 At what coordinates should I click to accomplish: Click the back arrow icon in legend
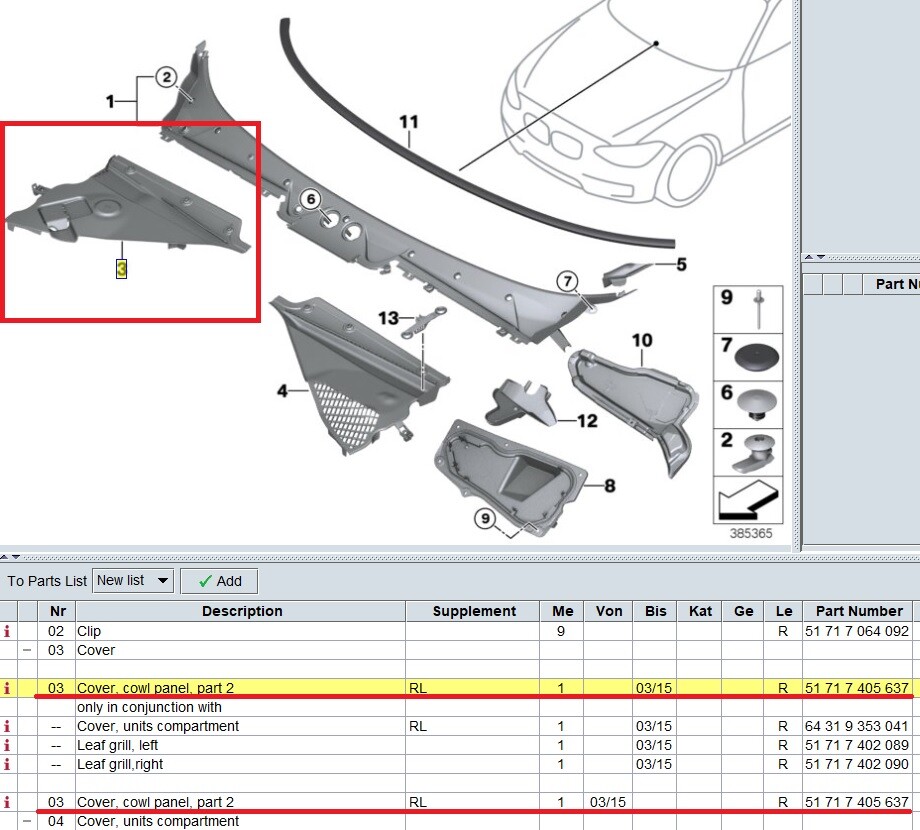pos(748,500)
